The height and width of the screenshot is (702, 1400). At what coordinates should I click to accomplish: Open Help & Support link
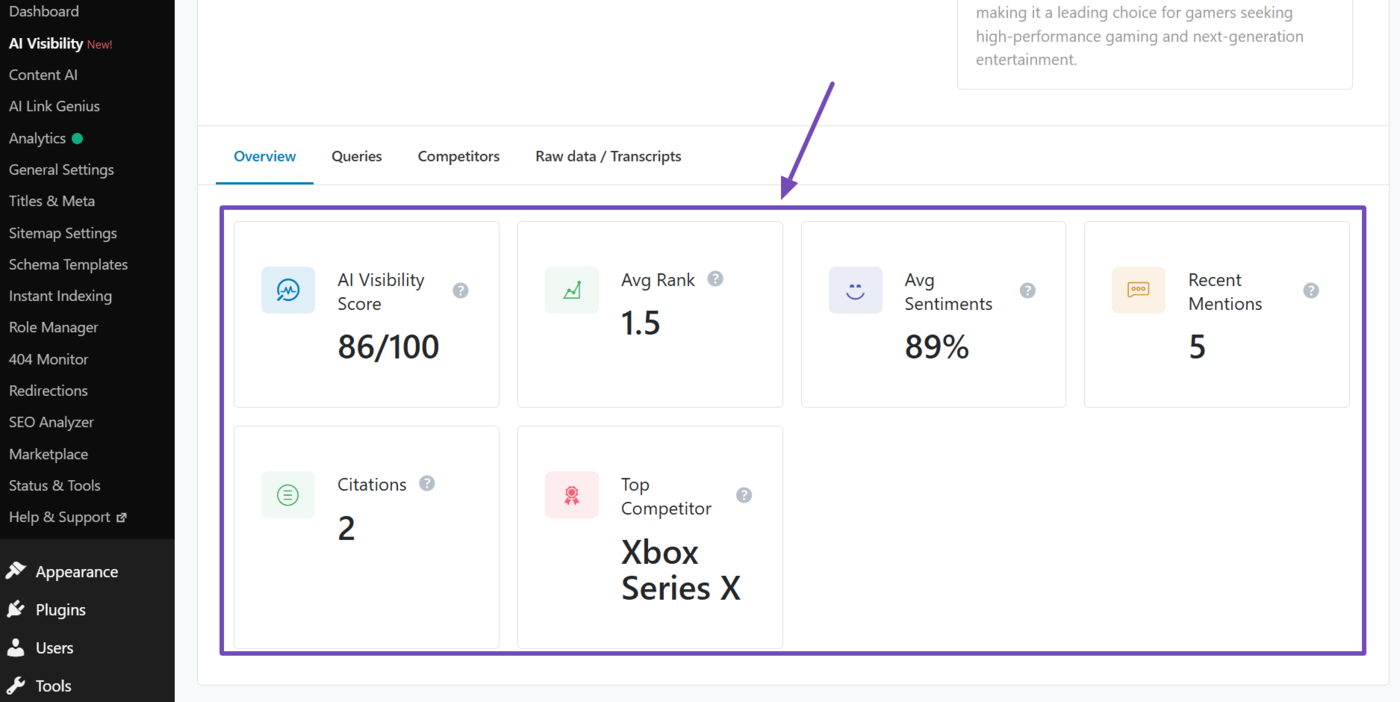(x=60, y=518)
